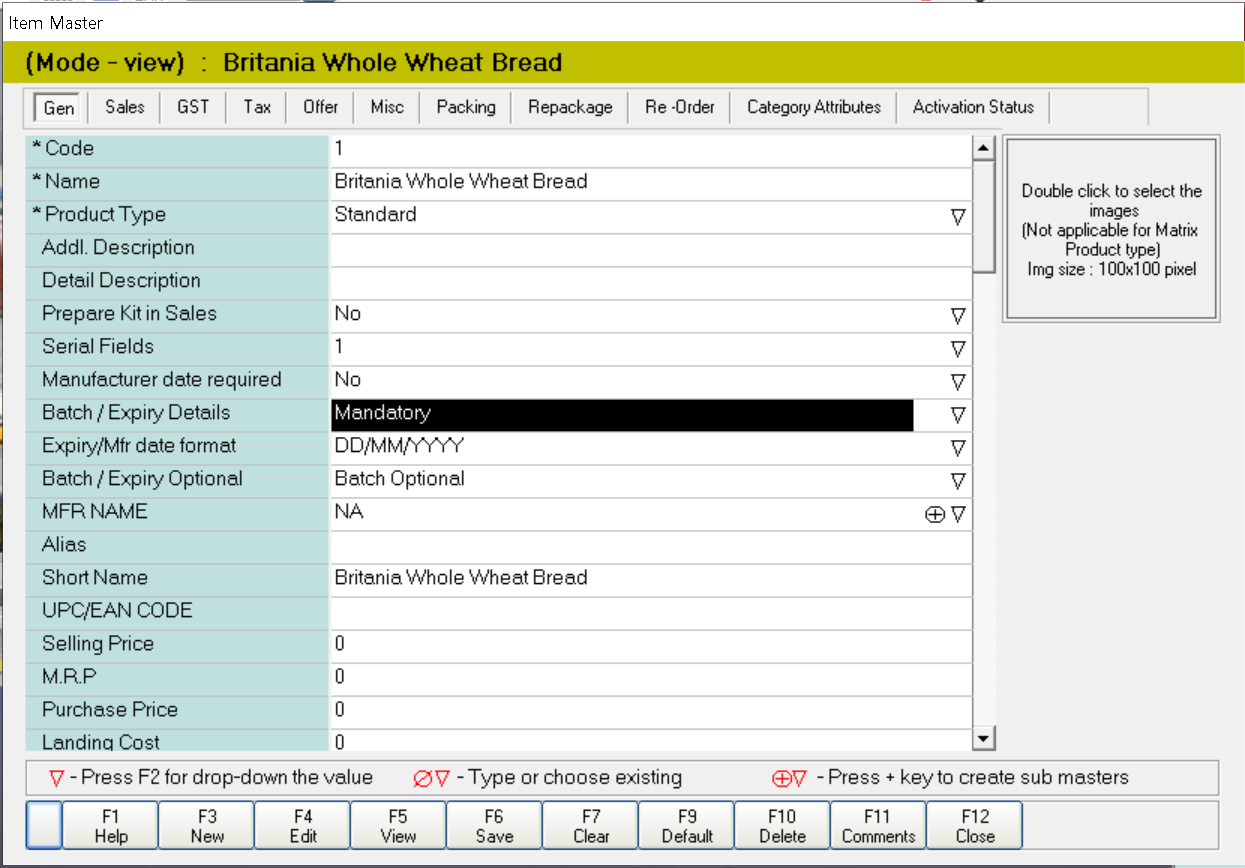
Task: Click the F5 View button
Action: coord(399,826)
